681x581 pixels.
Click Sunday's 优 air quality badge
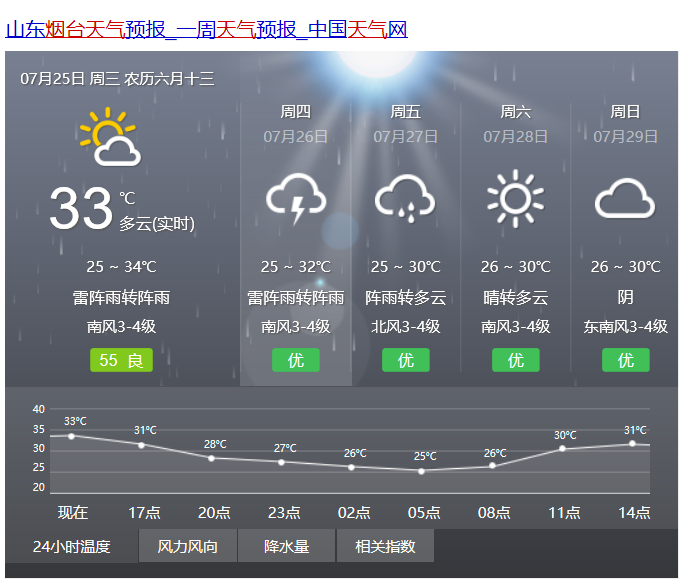pos(625,360)
